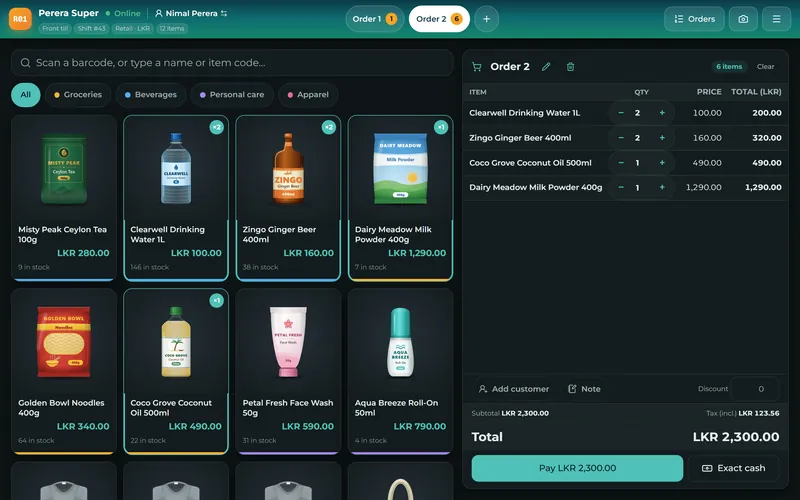
Task: Click the camera scanner icon
Action: [743, 19]
